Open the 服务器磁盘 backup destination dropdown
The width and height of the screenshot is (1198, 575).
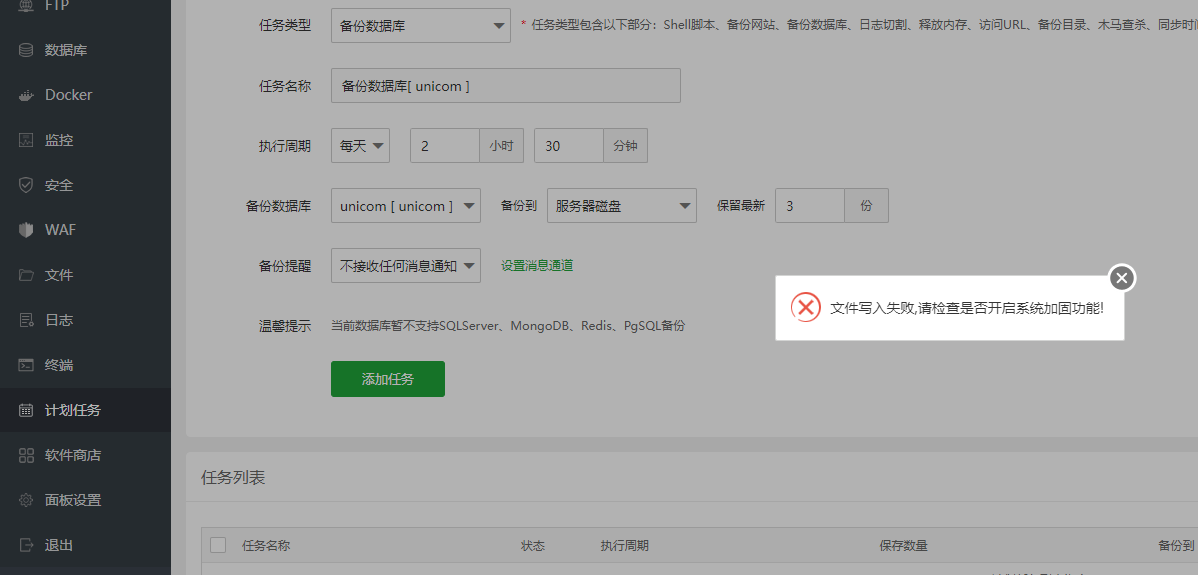point(622,205)
